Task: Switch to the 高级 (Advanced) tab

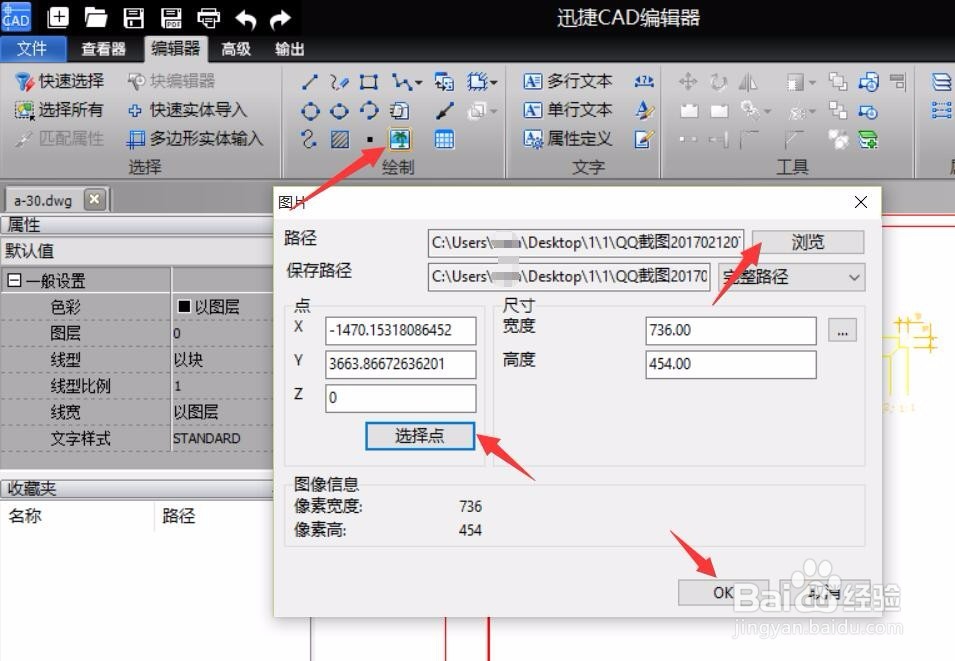Action: point(236,49)
